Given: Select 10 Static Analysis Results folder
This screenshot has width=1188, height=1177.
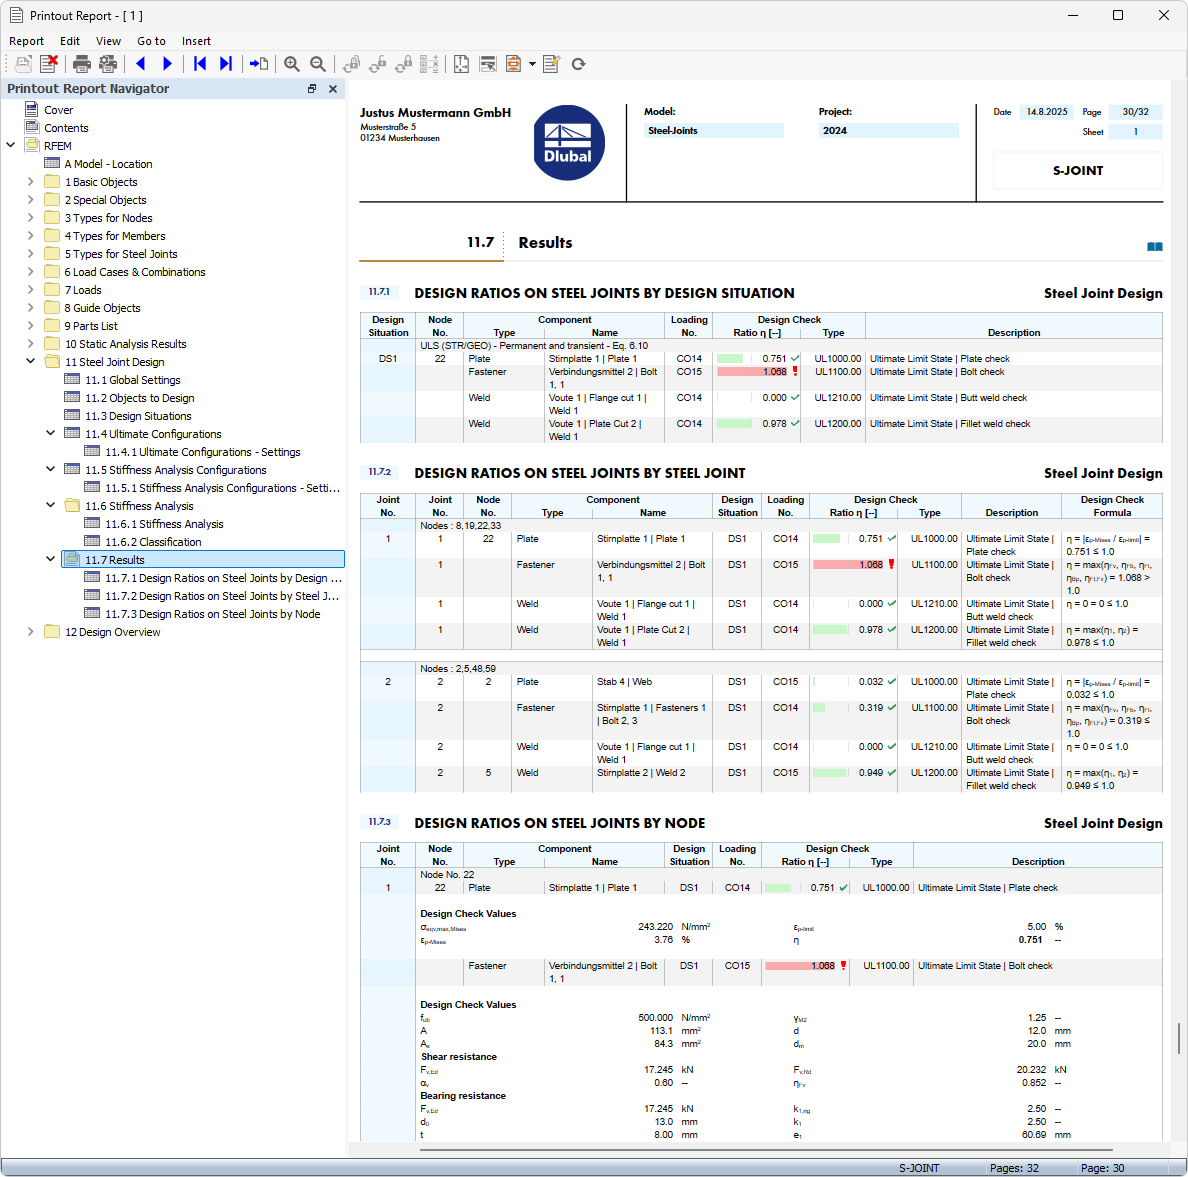Looking at the screenshot, I should (x=125, y=344).
